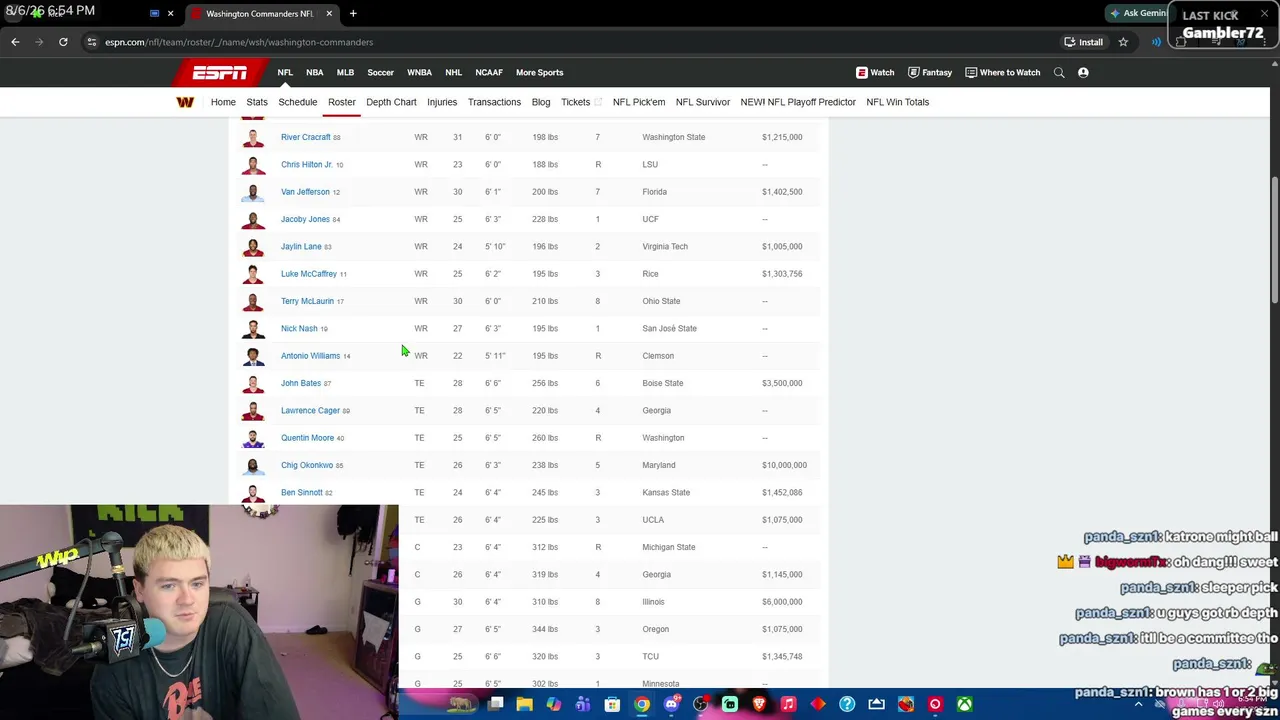Open Terry McLaurin player page
Image resolution: width=1280 pixels, height=720 pixels.
click(x=307, y=301)
